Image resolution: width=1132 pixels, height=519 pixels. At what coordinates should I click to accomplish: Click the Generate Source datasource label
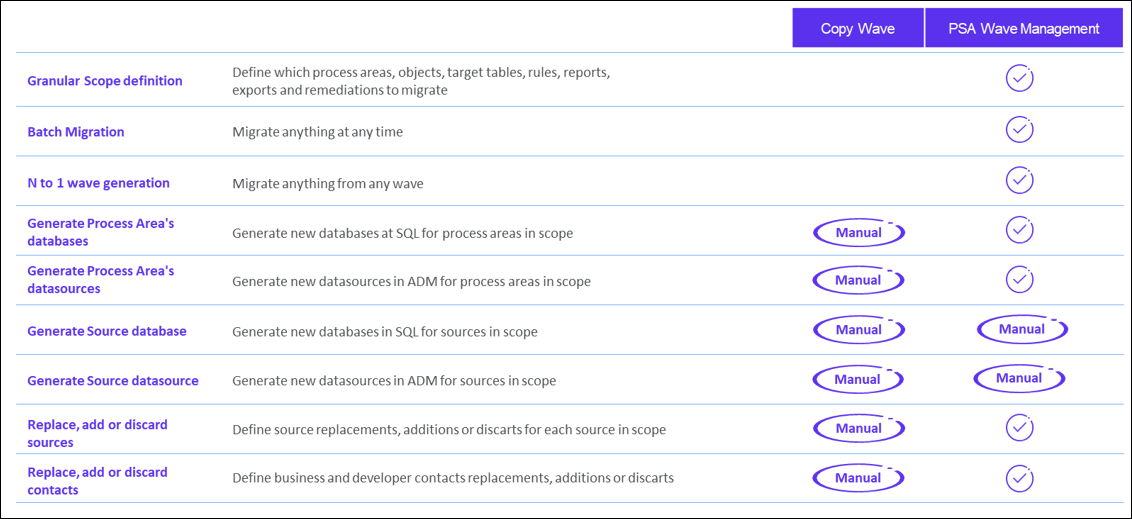(x=113, y=380)
